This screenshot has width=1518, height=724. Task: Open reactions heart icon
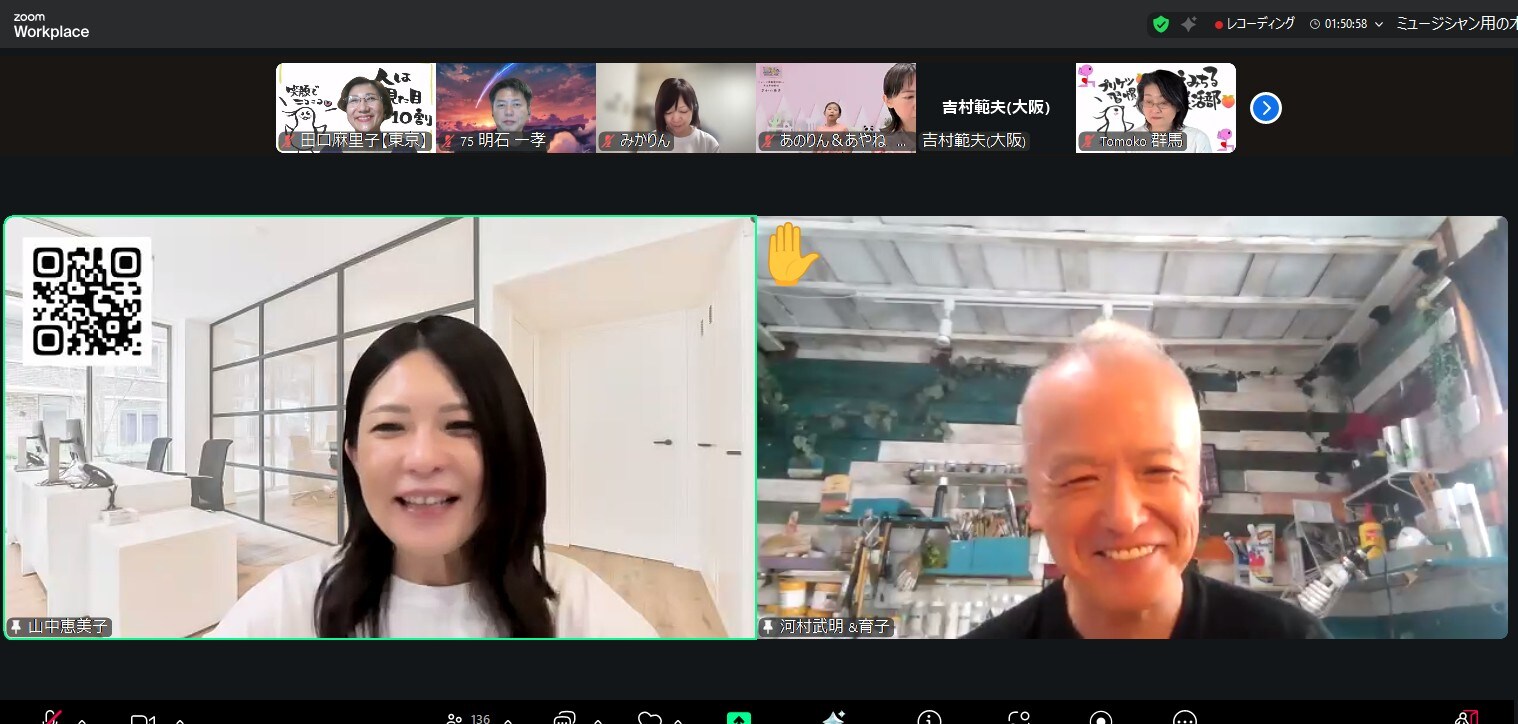649,718
